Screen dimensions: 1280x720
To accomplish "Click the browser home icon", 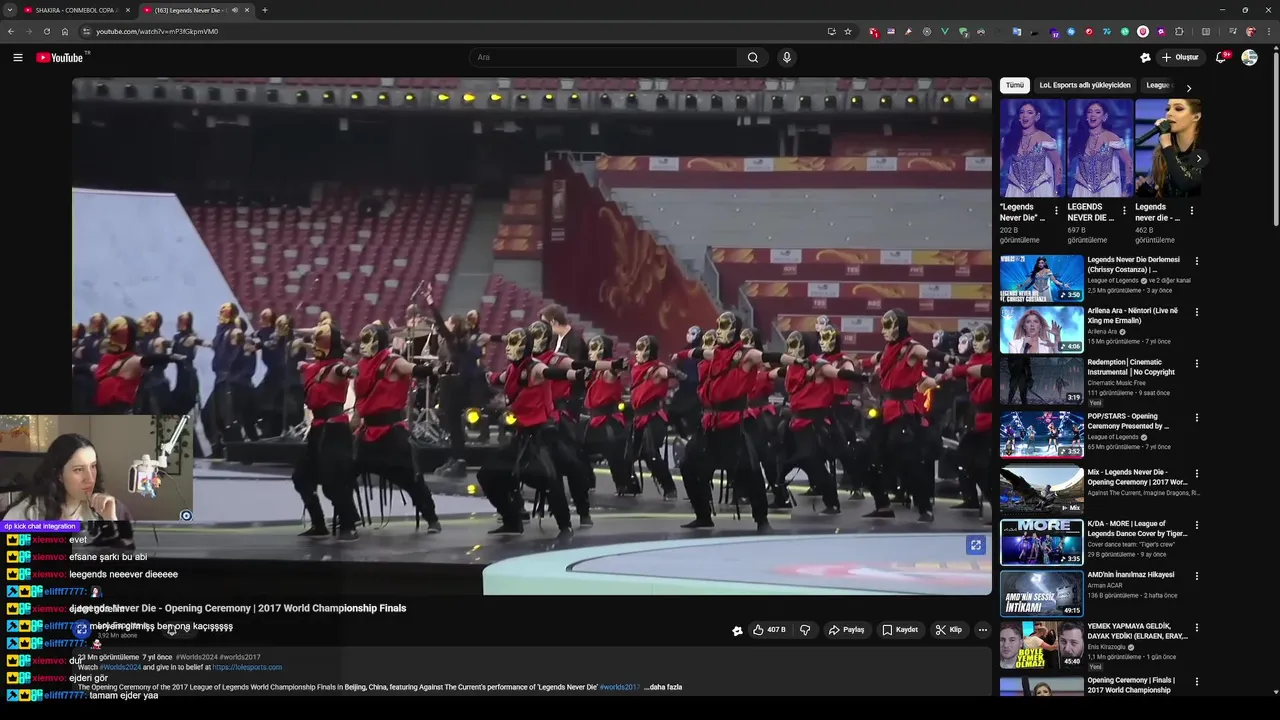I will click(65, 31).
